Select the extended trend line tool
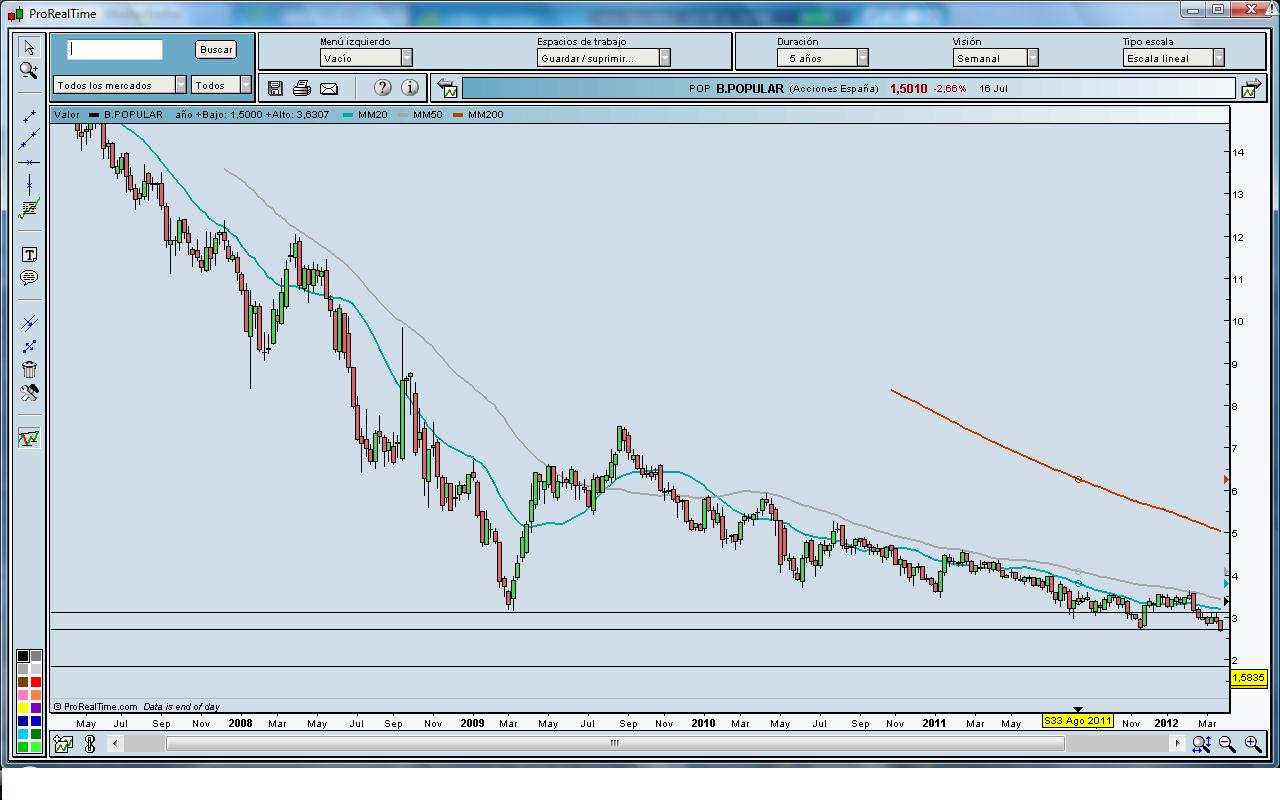This screenshot has width=1280, height=800. pos(29,139)
